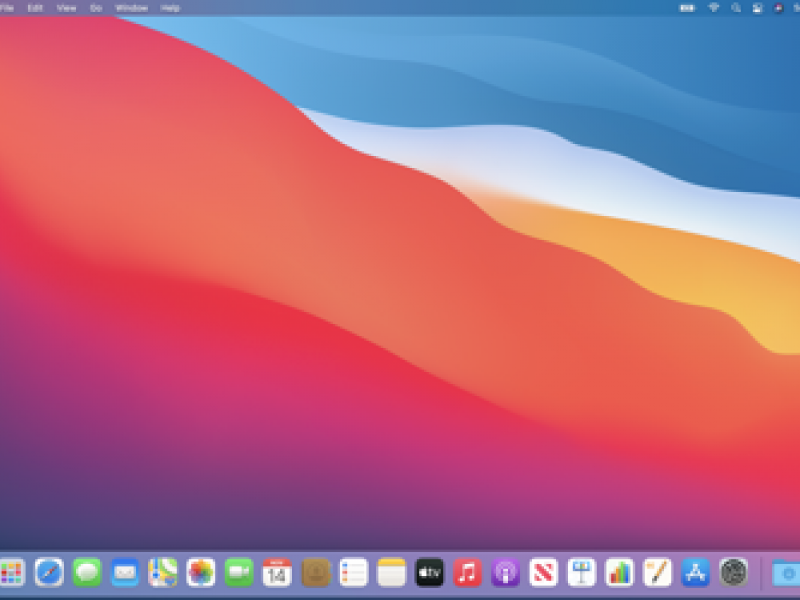This screenshot has width=800, height=600.
Task: Open the Window menu
Action: (132, 8)
